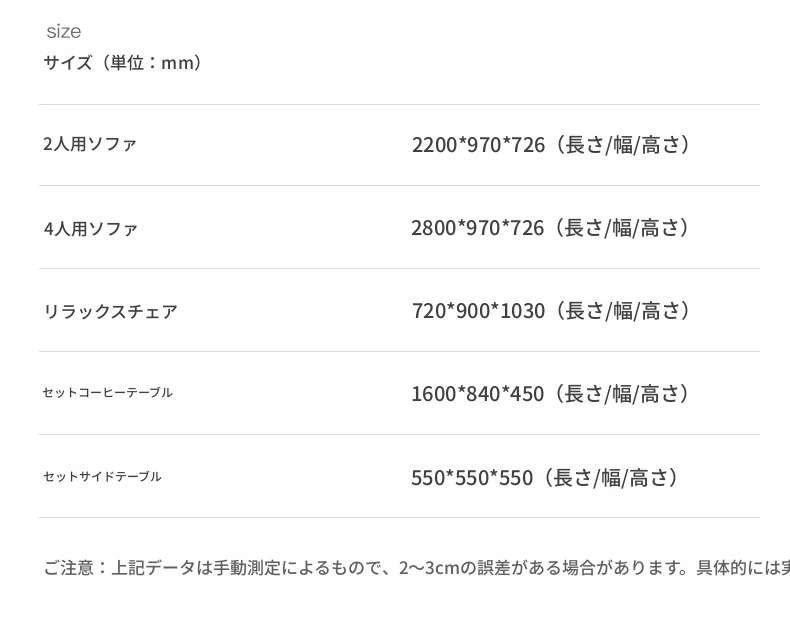Click the 2人用ソファ row label

(x=90, y=144)
